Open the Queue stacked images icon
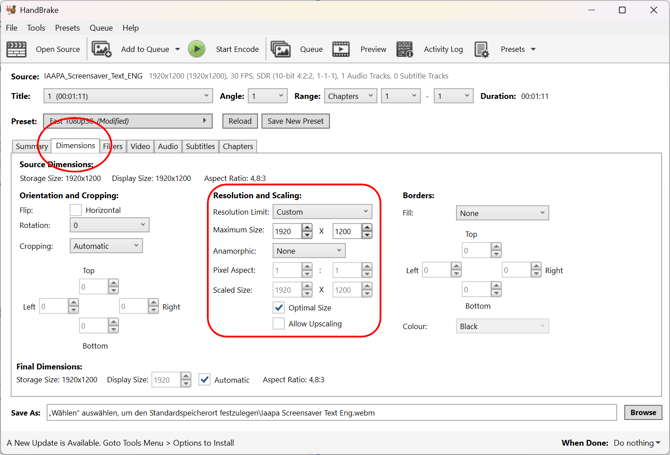The image size is (670, 455). tap(281, 49)
